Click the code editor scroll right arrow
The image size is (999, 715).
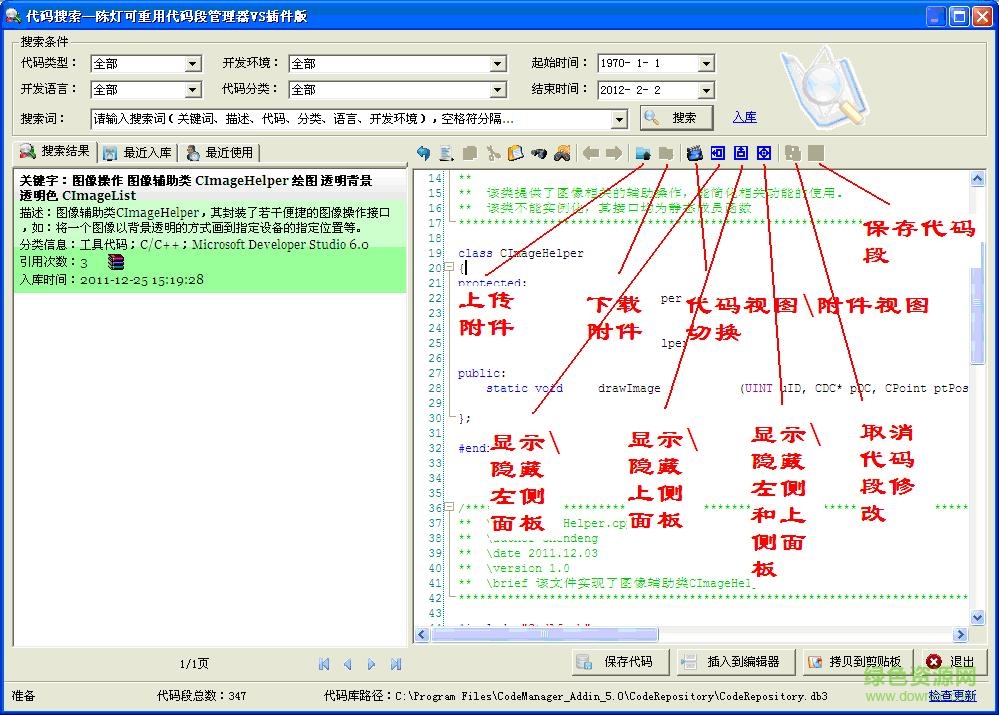pyautogui.click(x=961, y=634)
